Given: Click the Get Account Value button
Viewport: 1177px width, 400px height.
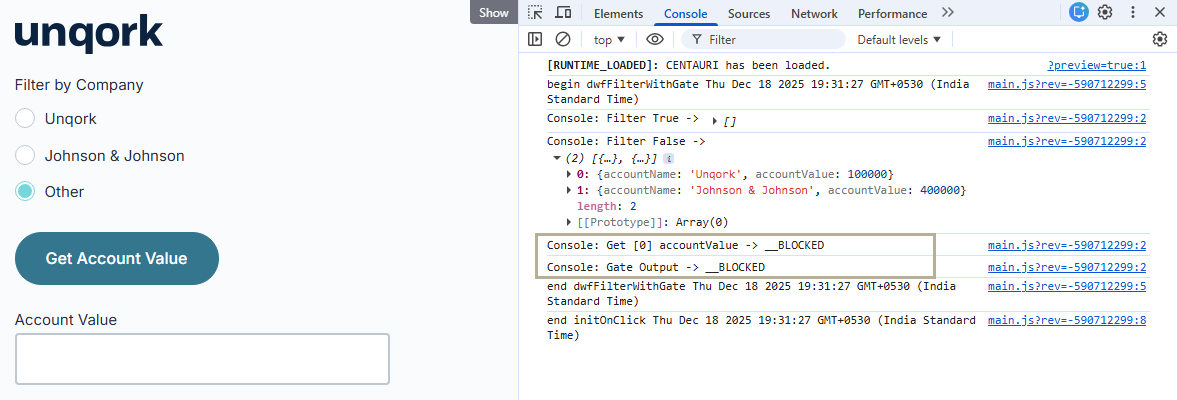Looking at the screenshot, I should [116, 258].
